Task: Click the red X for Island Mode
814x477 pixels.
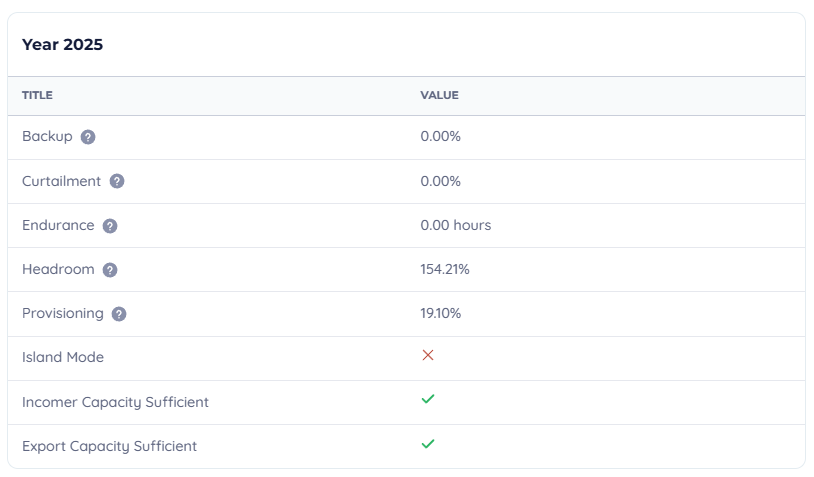Action: [428, 355]
